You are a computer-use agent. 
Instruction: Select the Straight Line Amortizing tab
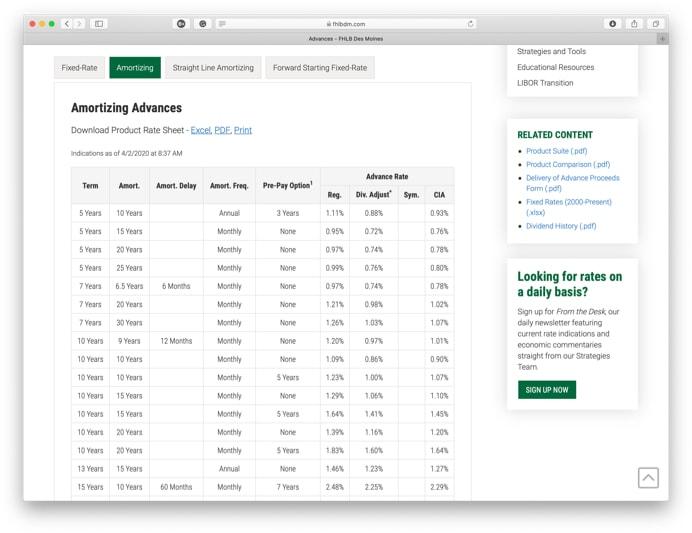[x=213, y=68]
